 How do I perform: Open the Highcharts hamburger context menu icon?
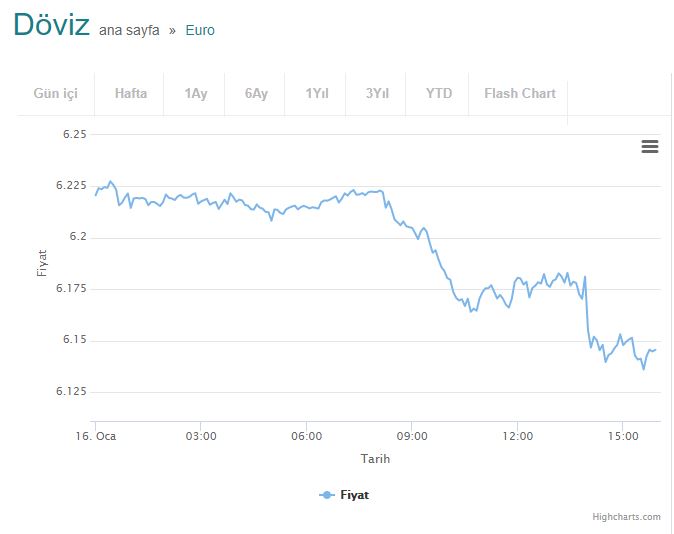point(649,147)
